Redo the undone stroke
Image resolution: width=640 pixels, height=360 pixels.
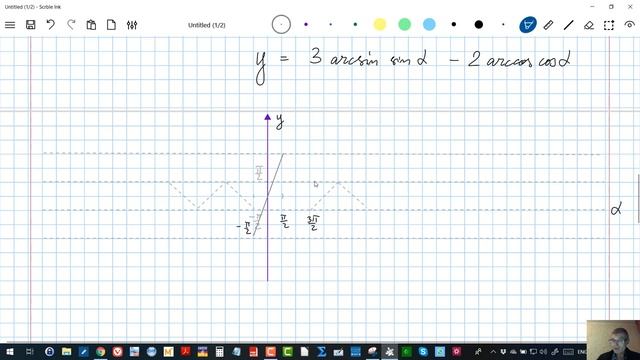71,25
